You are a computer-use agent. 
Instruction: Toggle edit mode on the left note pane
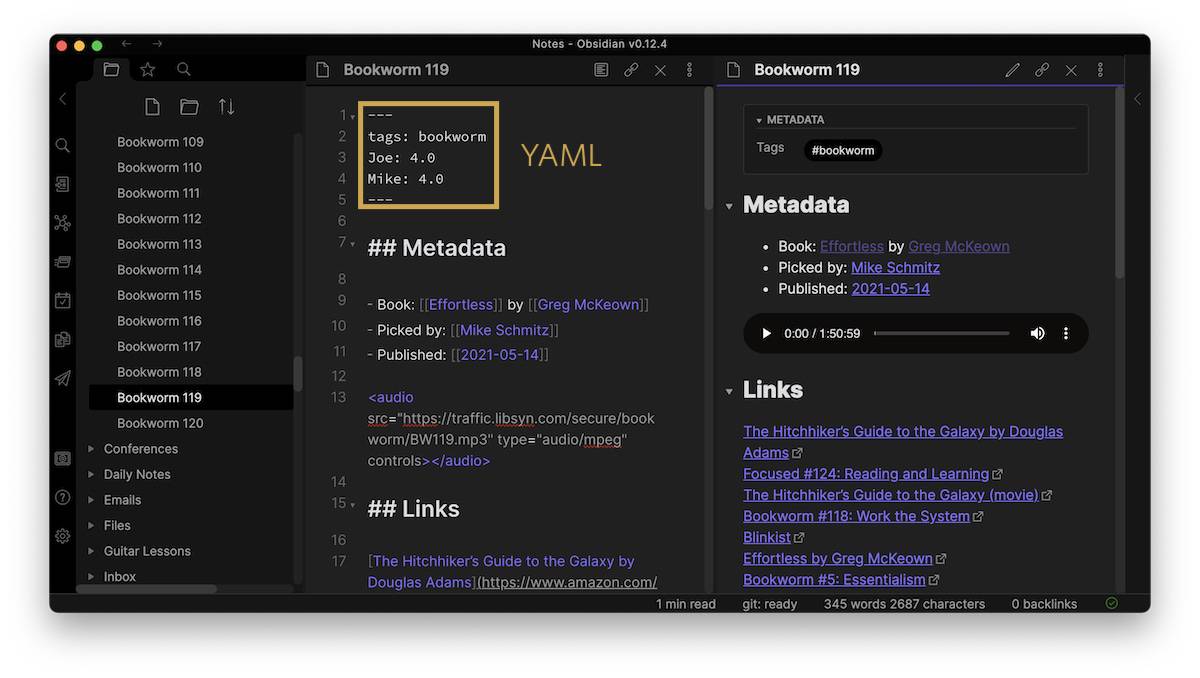(x=601, y=70)
